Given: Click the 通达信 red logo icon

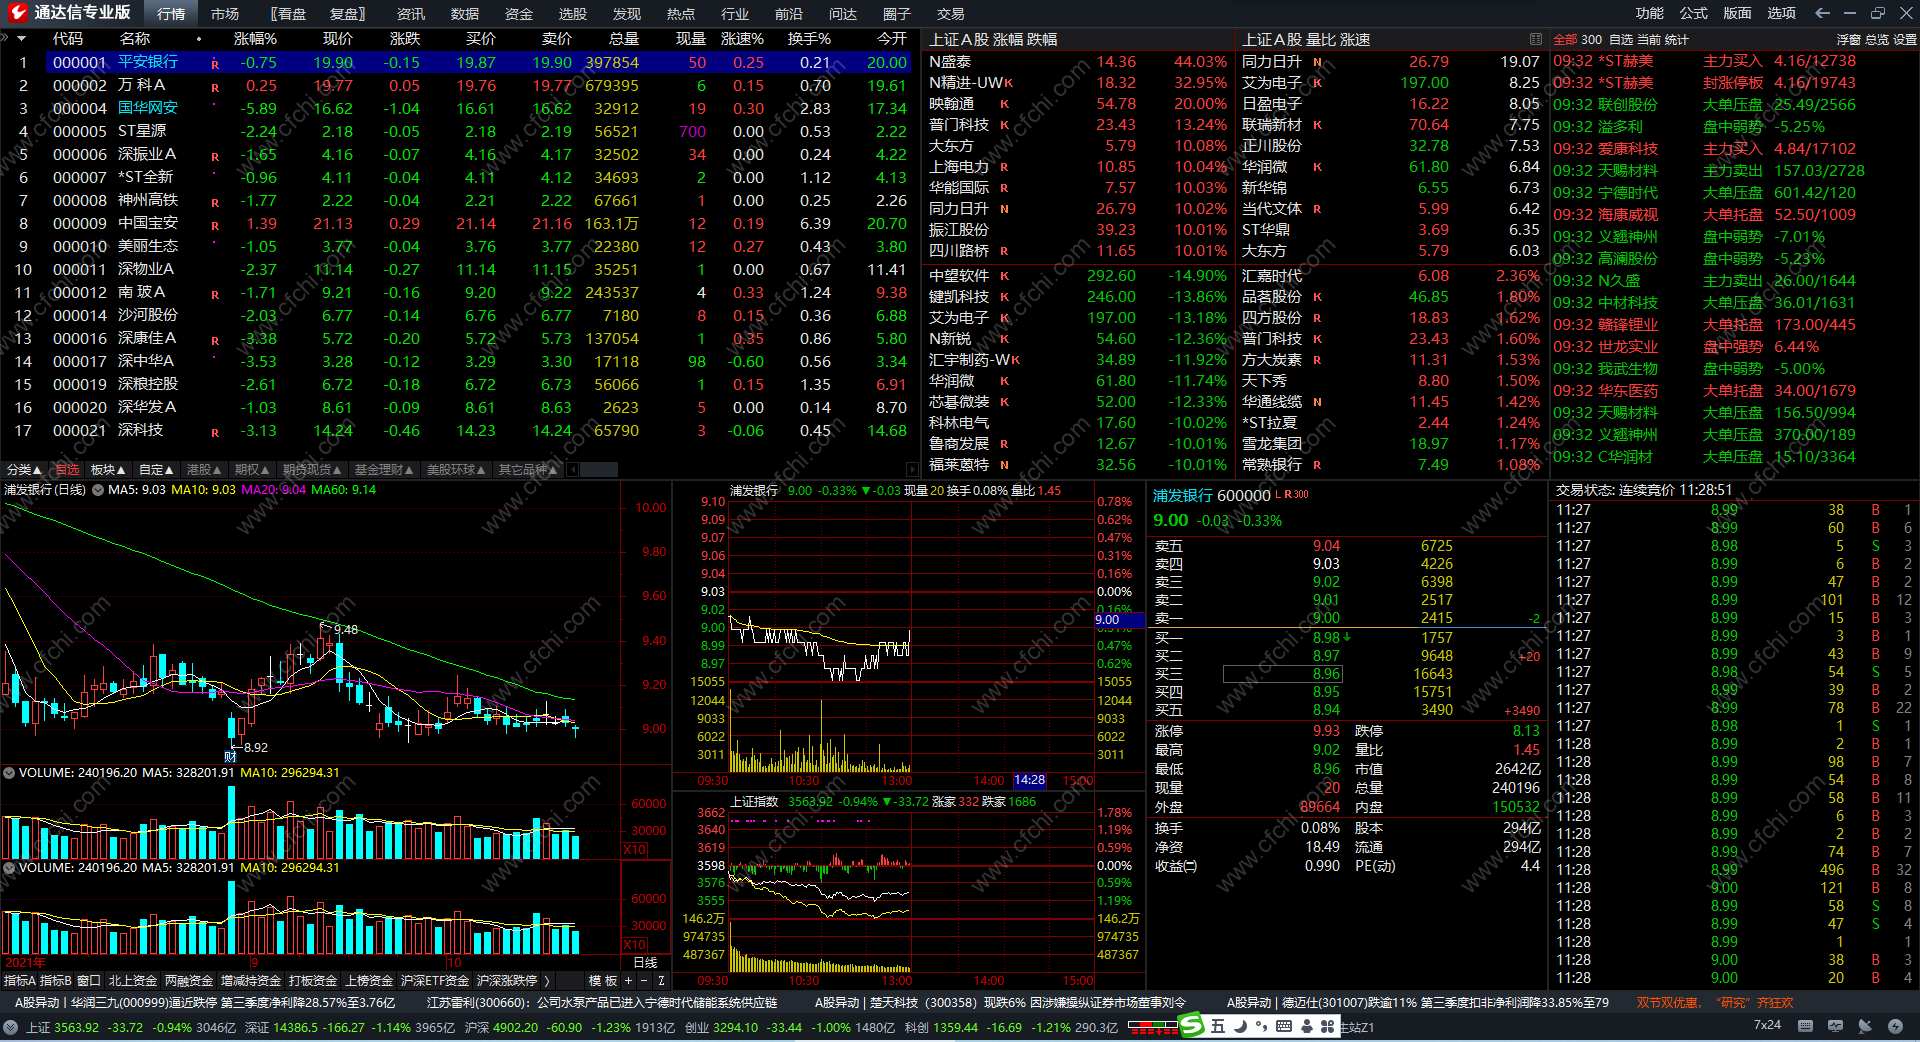Looking at the screenshot, I should click(17, 13).
